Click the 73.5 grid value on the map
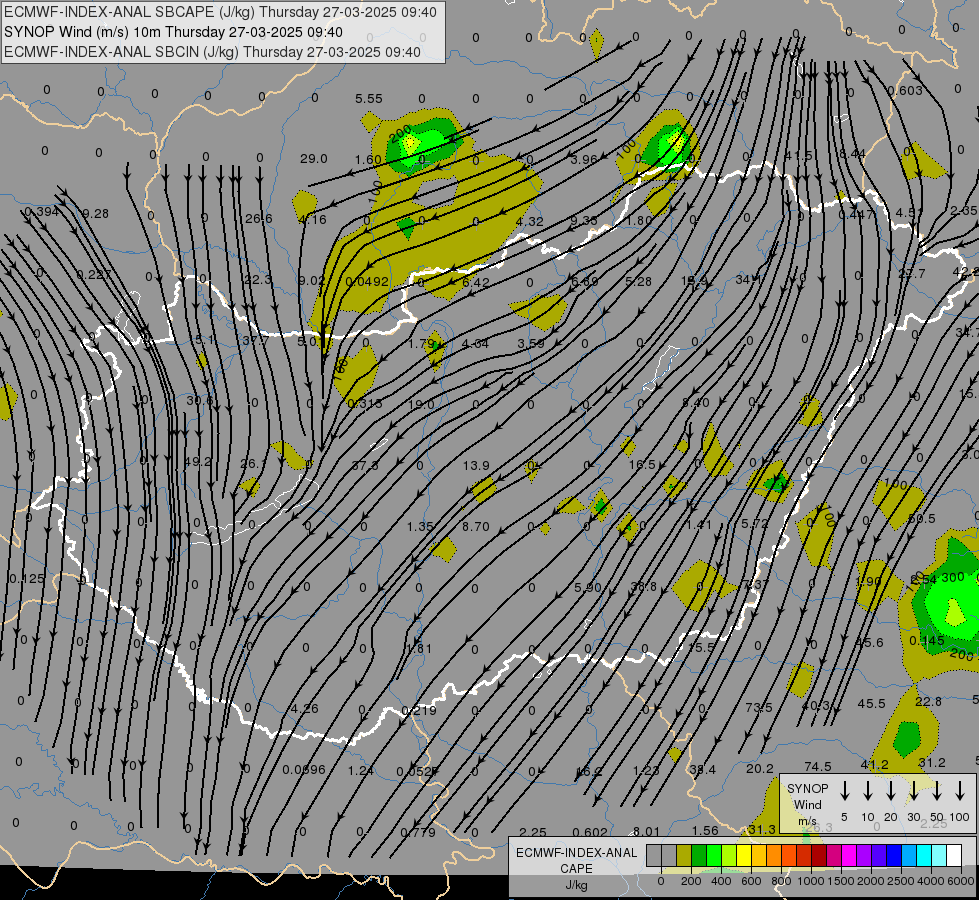 [x=759, y=707]
